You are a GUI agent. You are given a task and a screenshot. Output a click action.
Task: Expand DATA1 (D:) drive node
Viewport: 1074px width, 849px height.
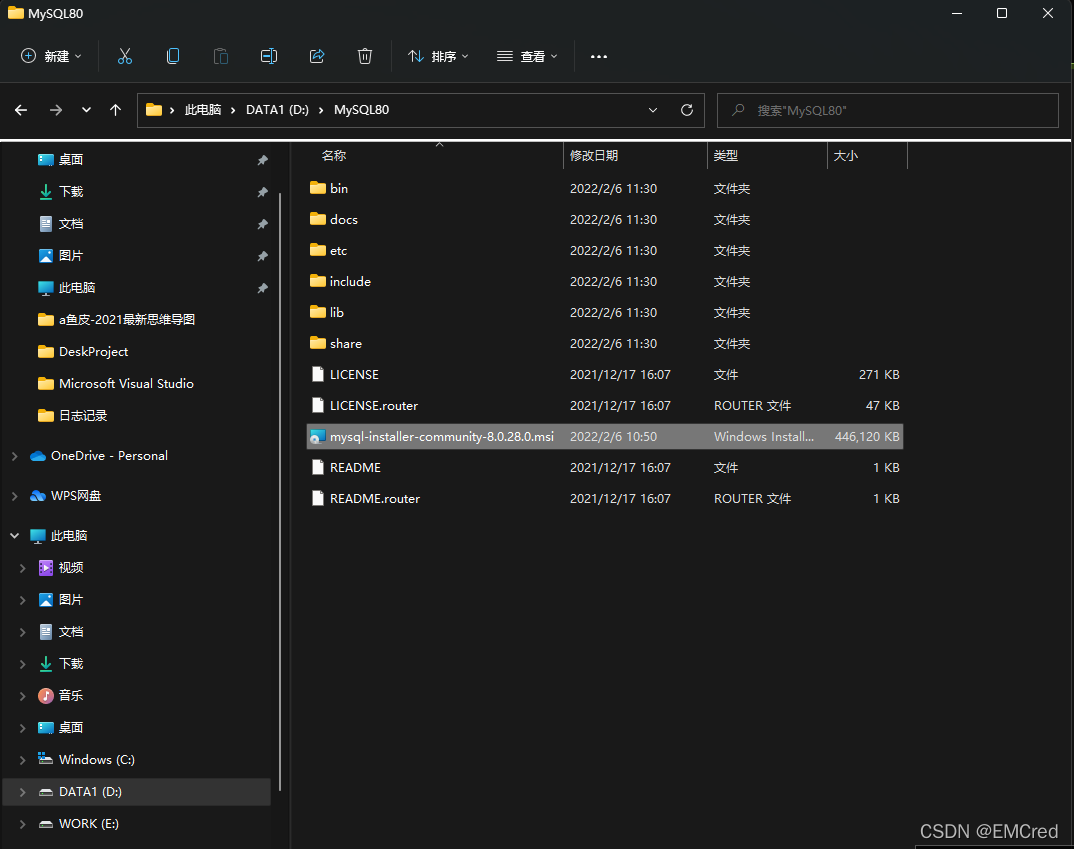pos(23,791)
